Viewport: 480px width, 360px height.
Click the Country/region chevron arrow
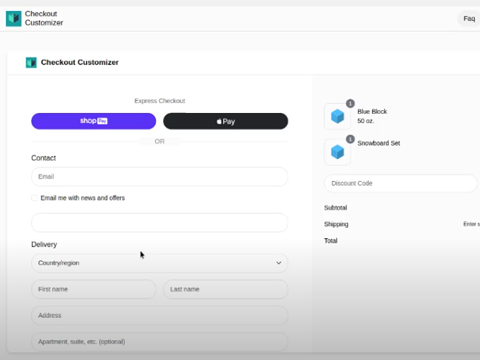click(279, 263)
